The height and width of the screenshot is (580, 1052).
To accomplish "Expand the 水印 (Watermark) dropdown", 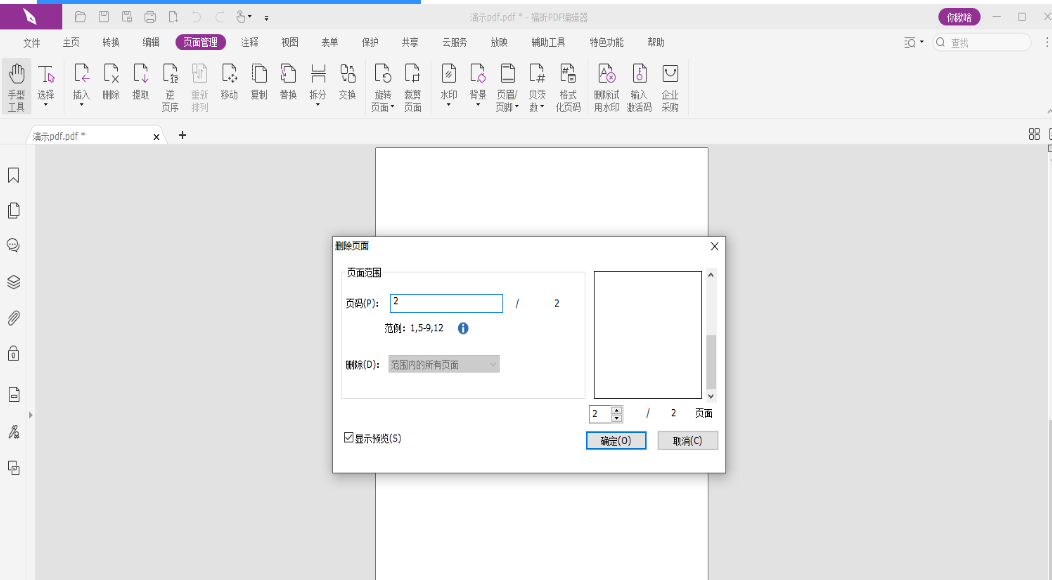I will [449, 104].
